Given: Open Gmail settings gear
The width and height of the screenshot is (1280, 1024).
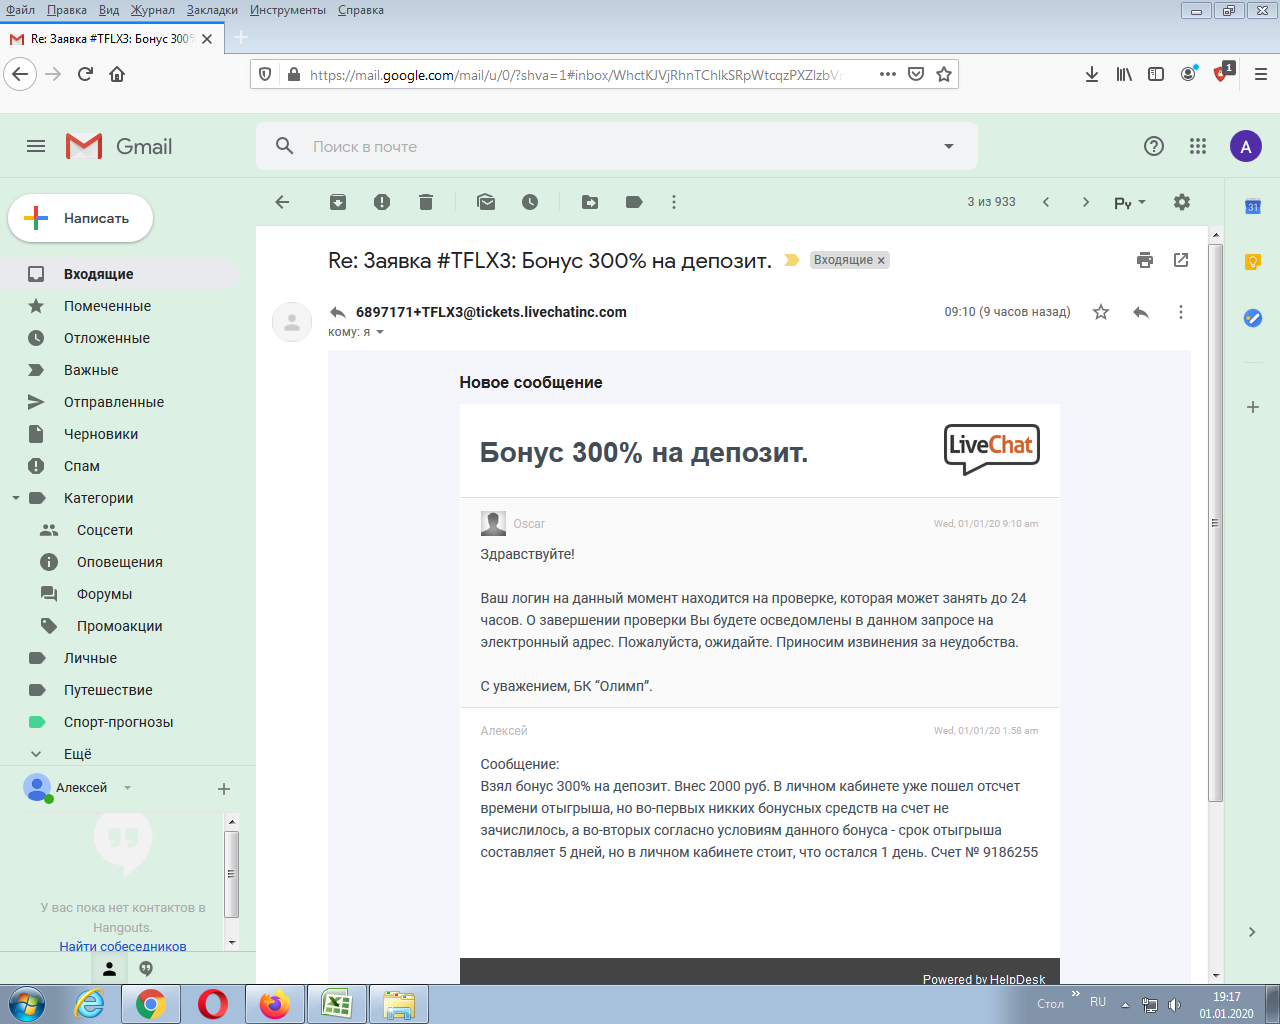Looking at the screenshot, I should pyautogui.click(x=1182, y=202).
